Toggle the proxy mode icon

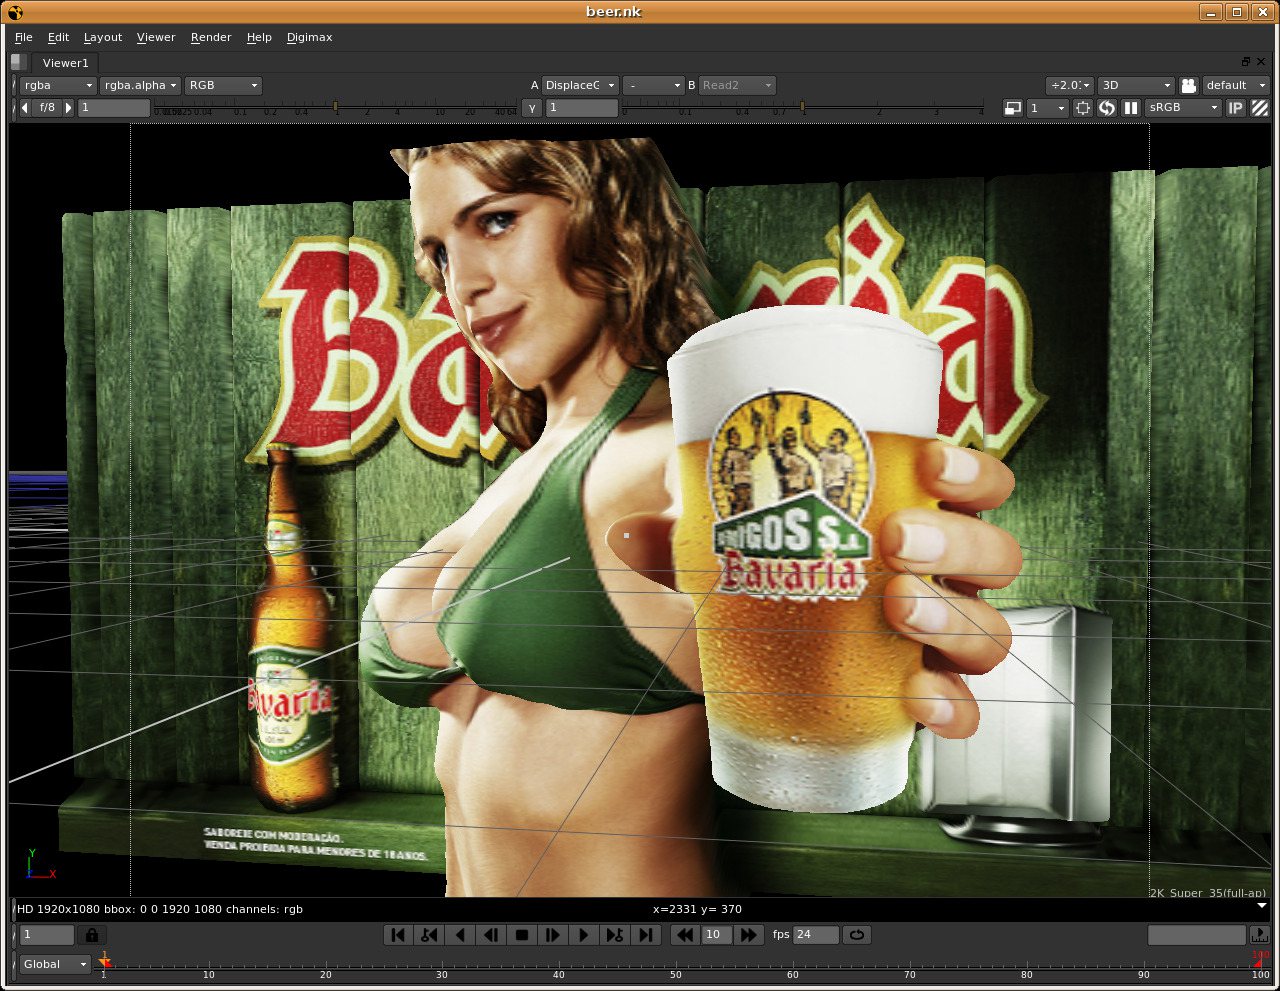click(1013, 108)
